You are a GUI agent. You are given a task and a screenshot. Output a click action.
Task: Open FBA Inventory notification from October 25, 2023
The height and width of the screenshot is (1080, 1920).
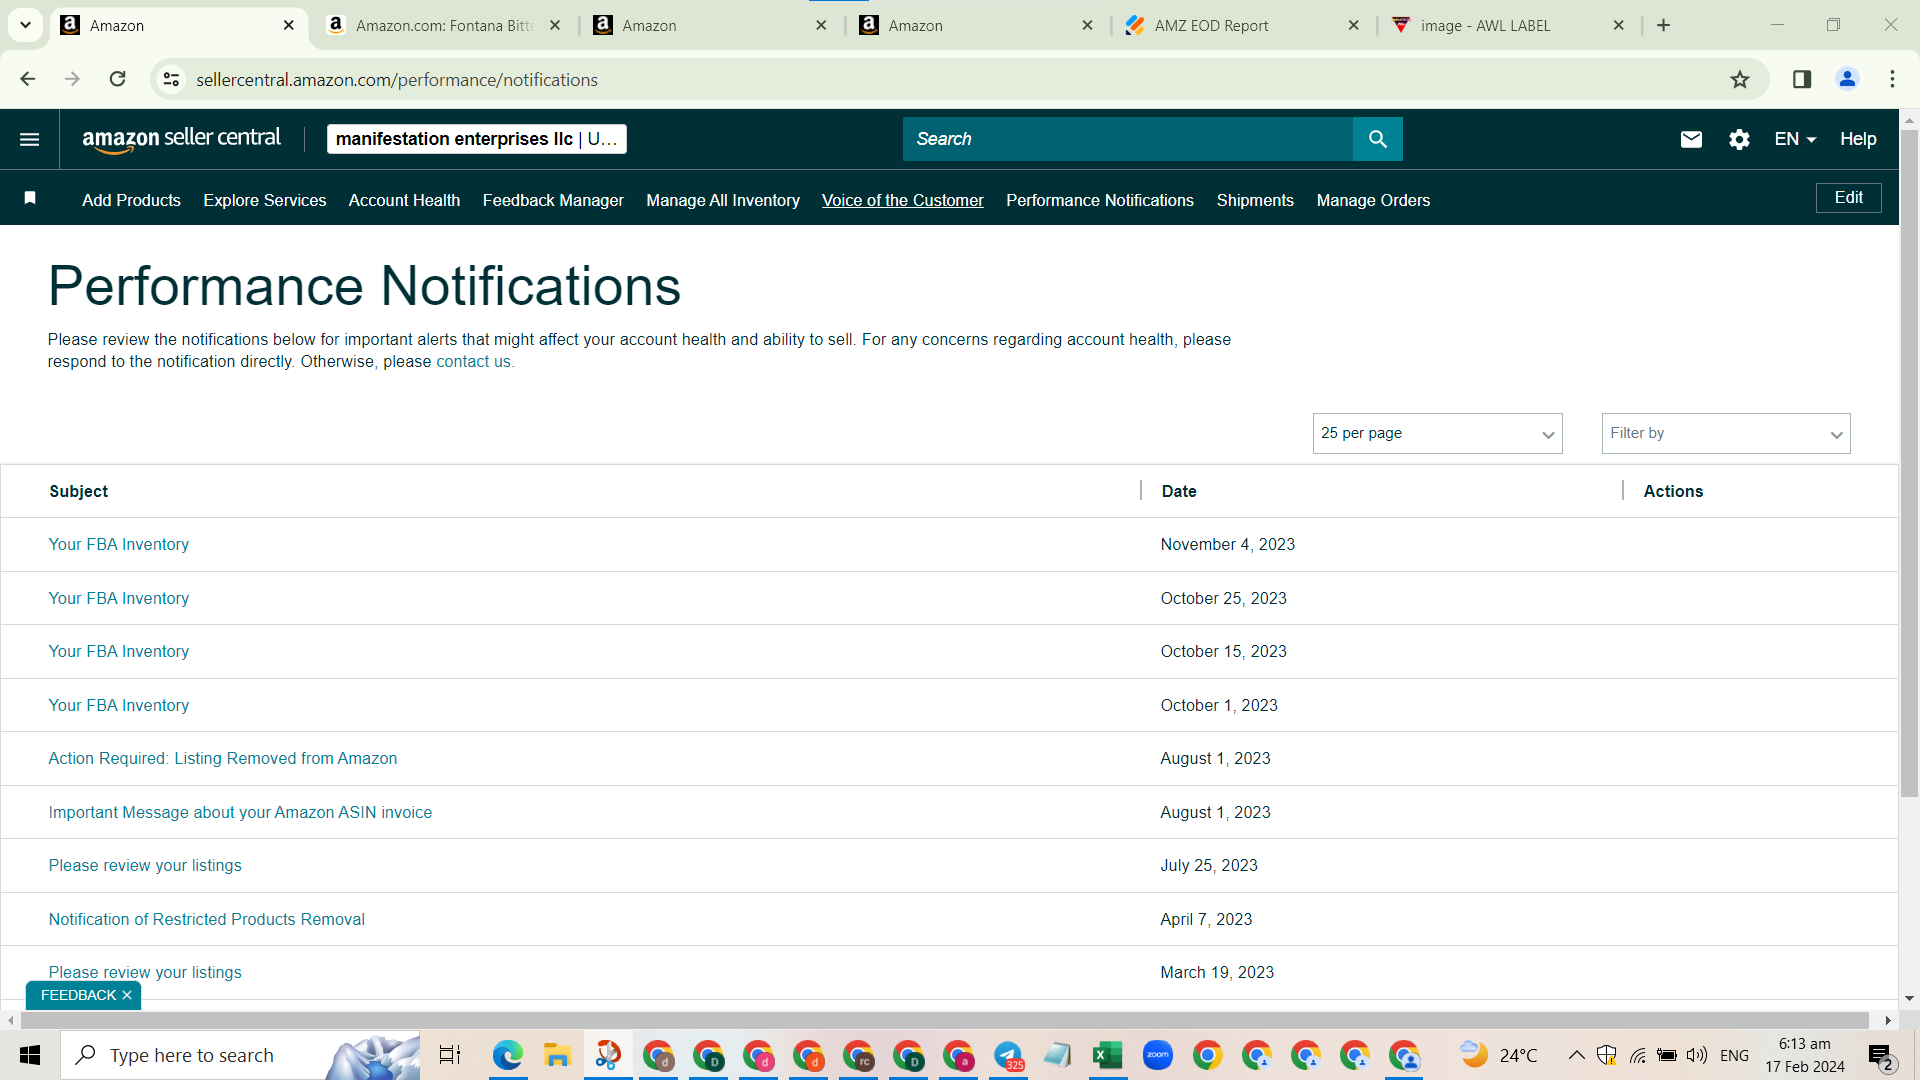point(119,598)
